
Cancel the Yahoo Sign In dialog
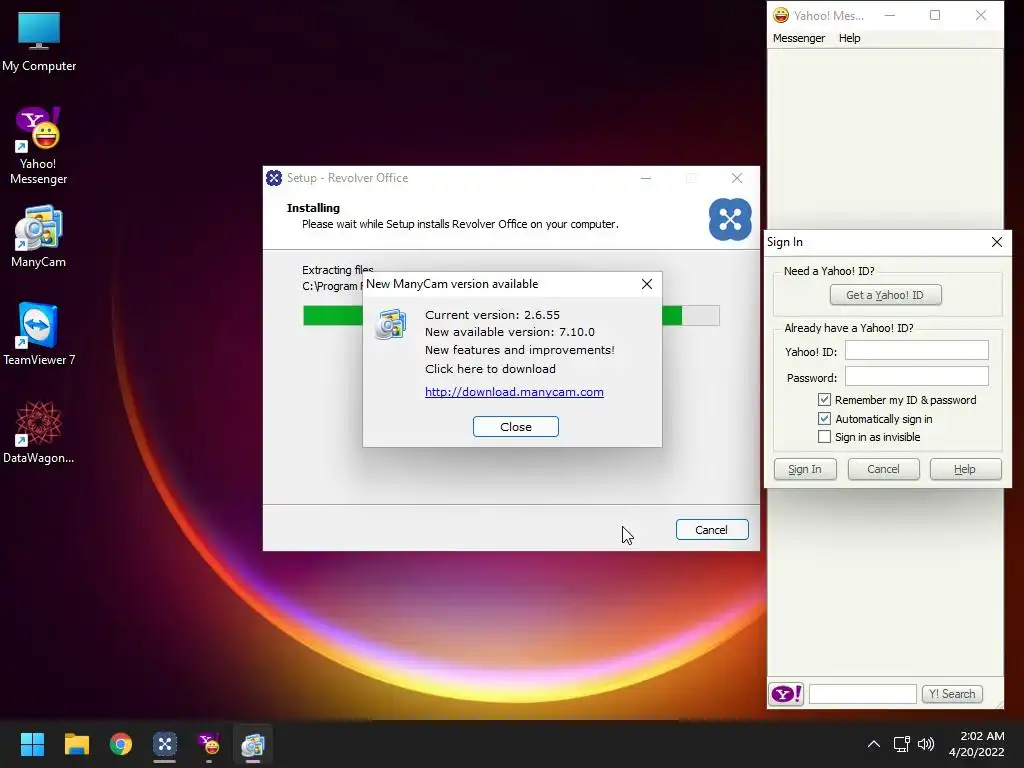pyautogui.click(x=883, y=469)
